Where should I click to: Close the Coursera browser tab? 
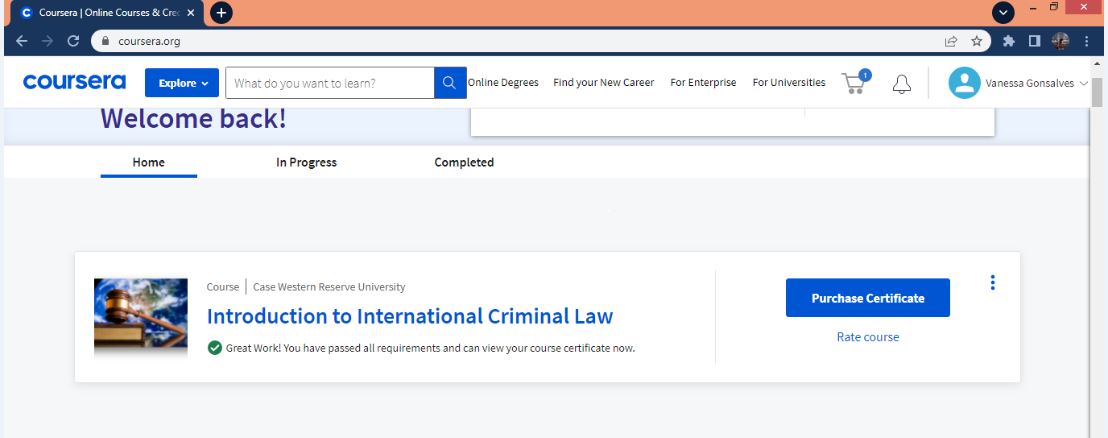coord(191,13)
